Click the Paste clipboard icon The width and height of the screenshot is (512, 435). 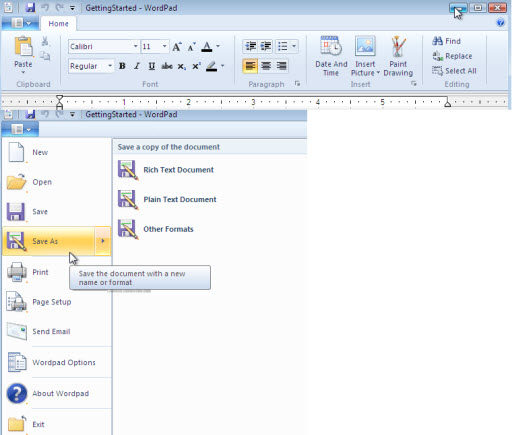click(23, 46)
